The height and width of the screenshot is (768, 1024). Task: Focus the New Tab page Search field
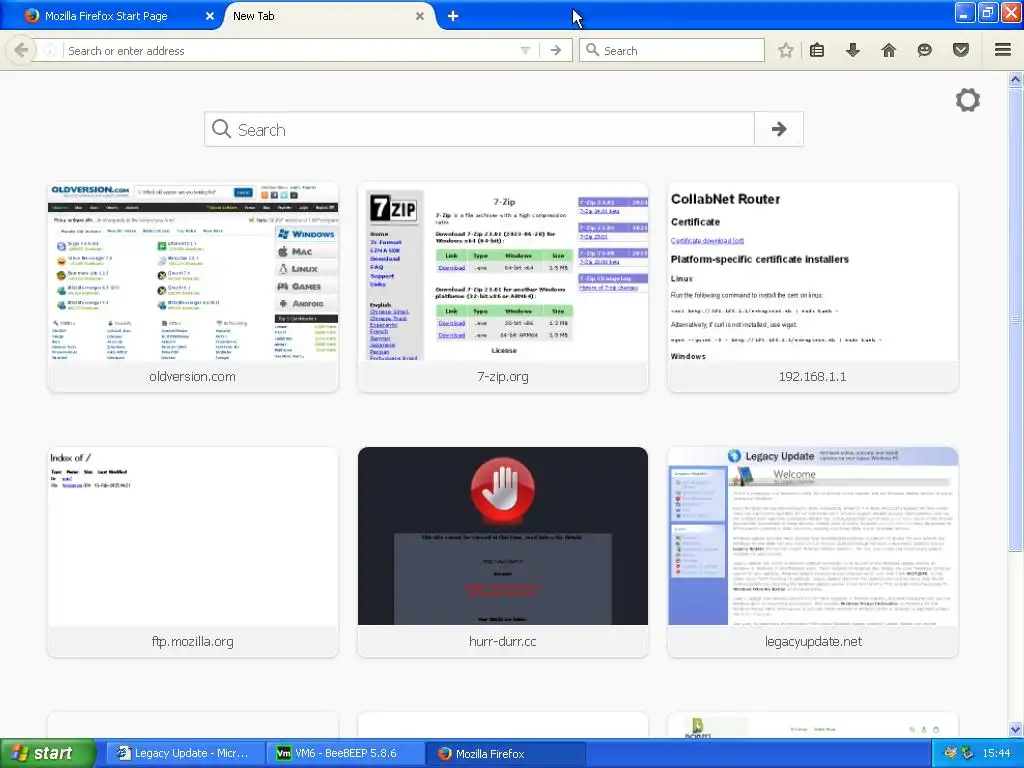pyautogui.click(x=479, y=129)
